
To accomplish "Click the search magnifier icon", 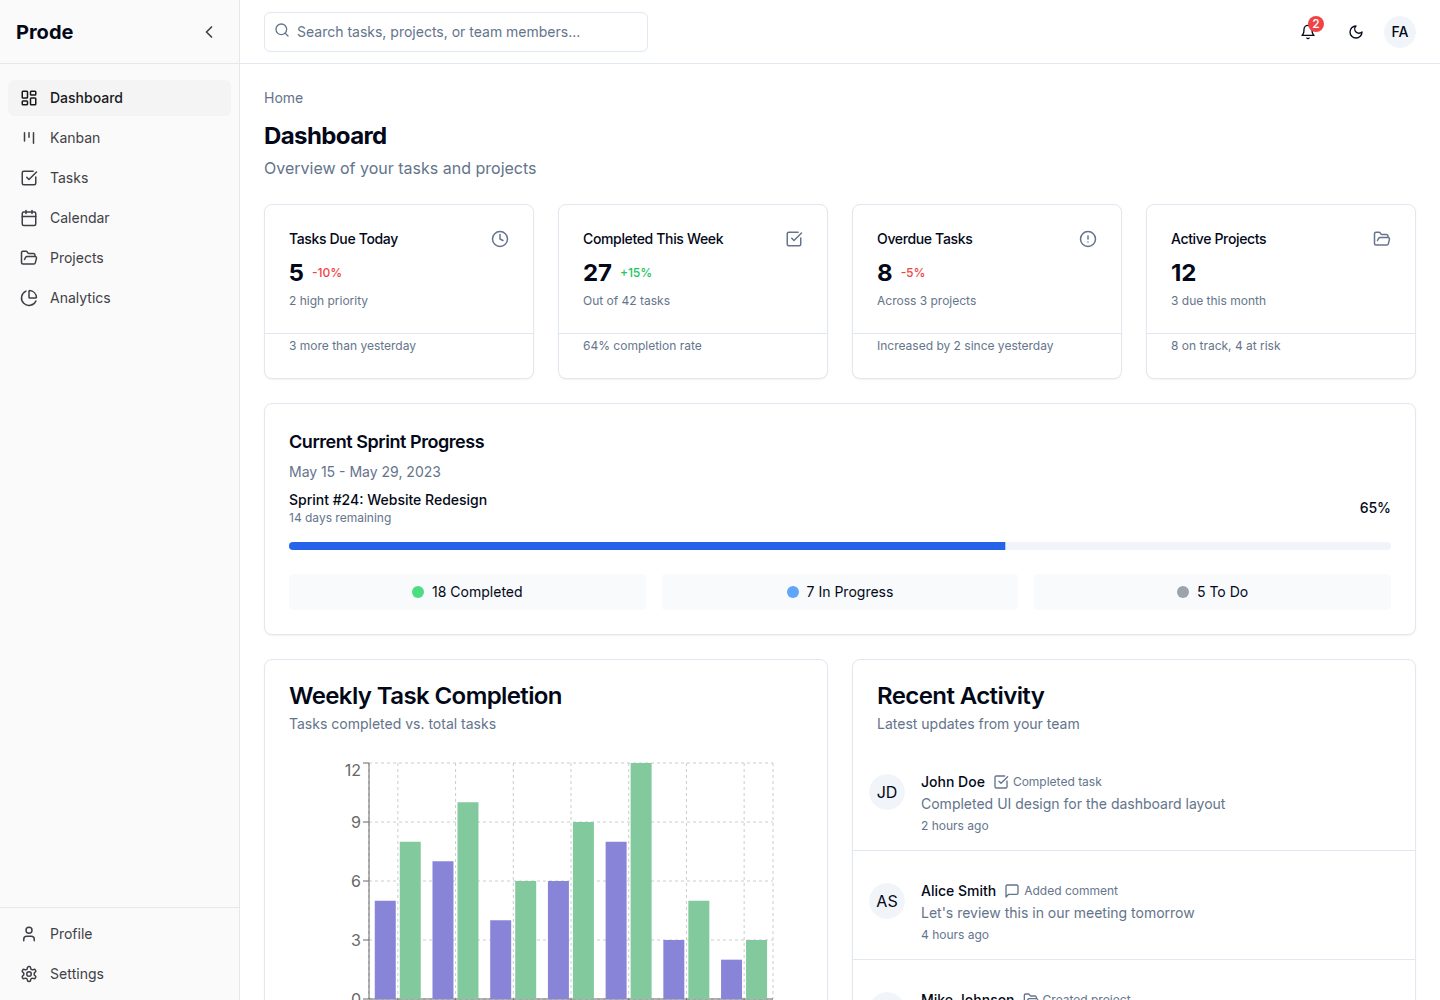I will (x=282, y=31).
